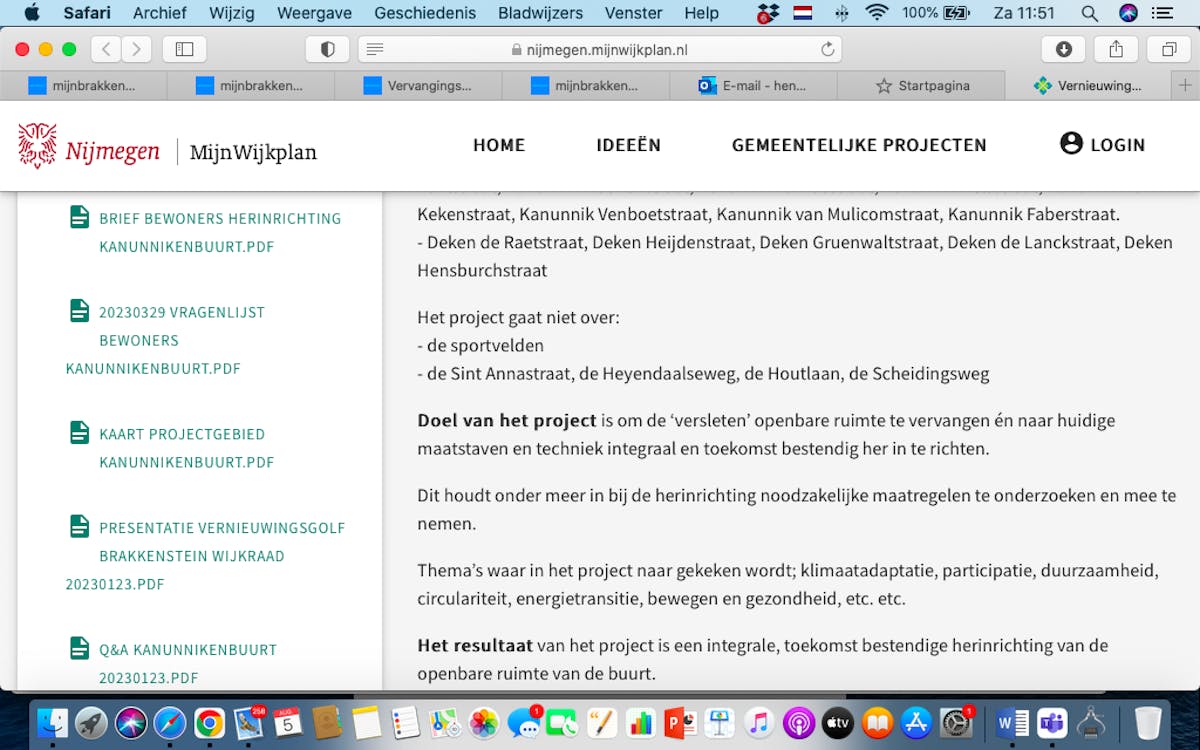
Task: Open Google Chrome from the Dock
Action: [x=209, y=721]
